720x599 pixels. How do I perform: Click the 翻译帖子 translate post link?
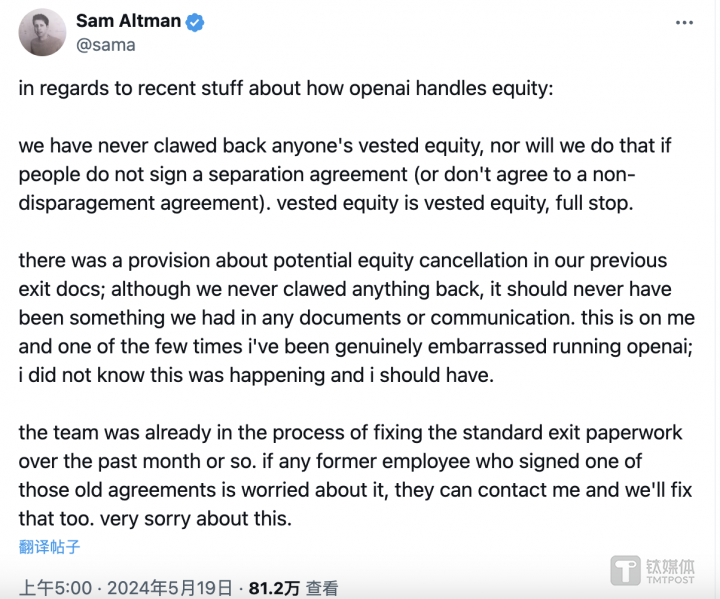point(49,546)
